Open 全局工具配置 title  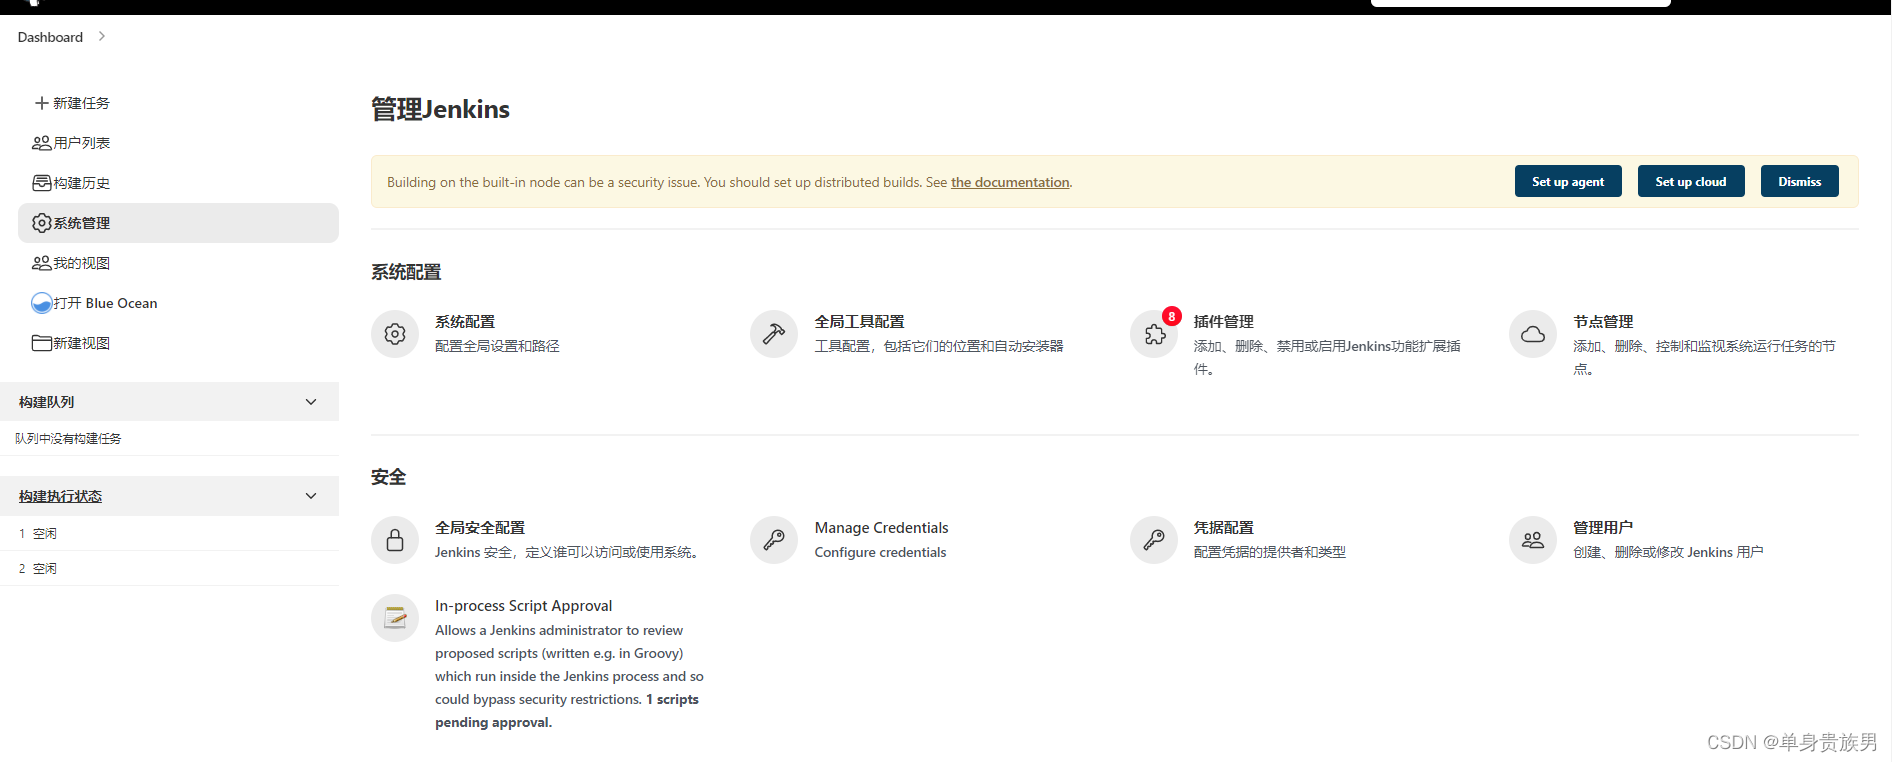(859, 322)
